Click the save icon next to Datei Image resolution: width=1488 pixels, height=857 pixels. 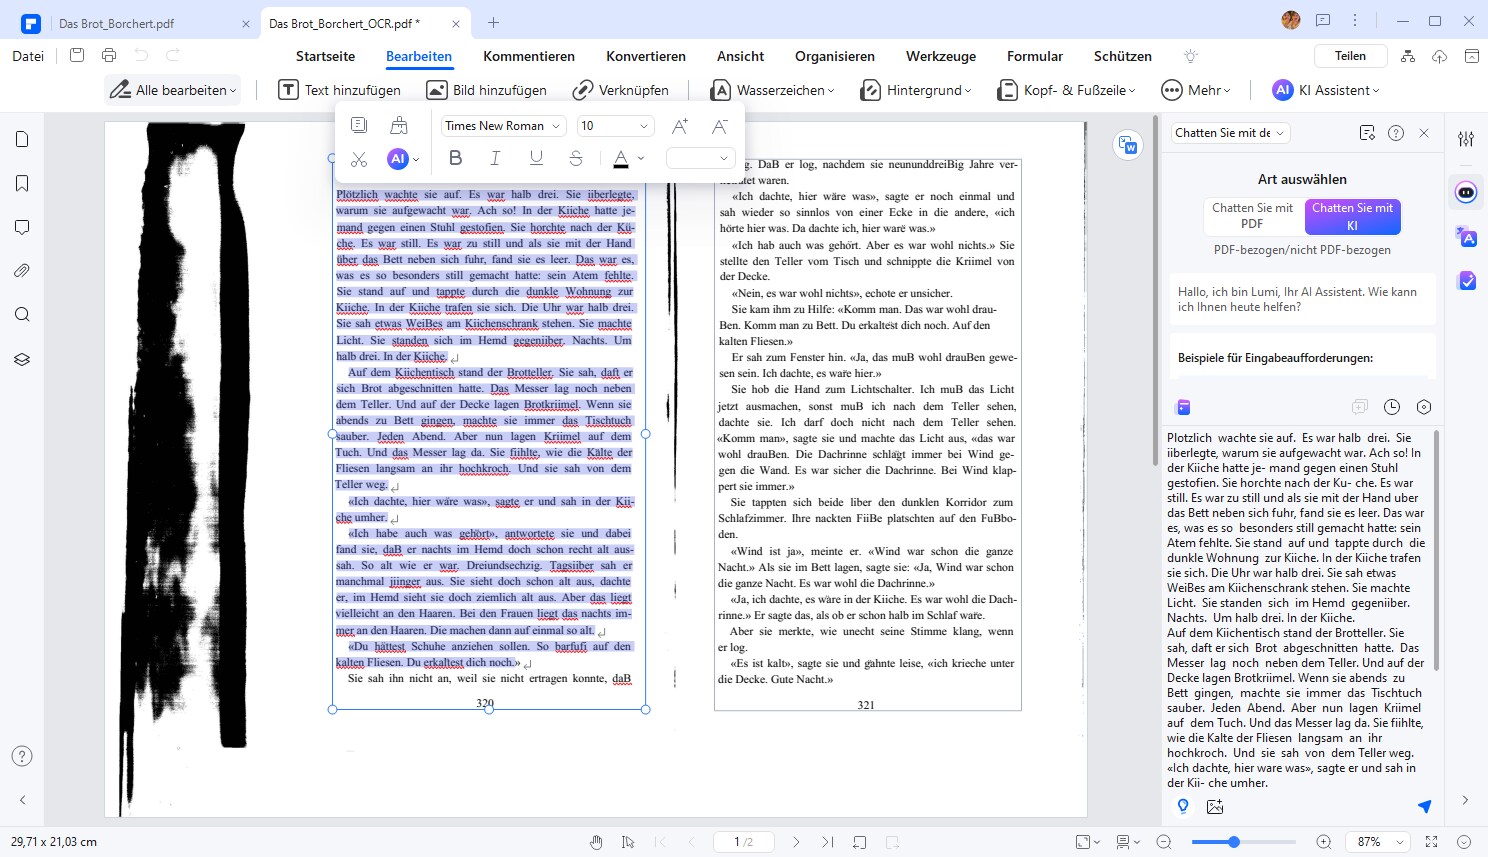[77, 56]
